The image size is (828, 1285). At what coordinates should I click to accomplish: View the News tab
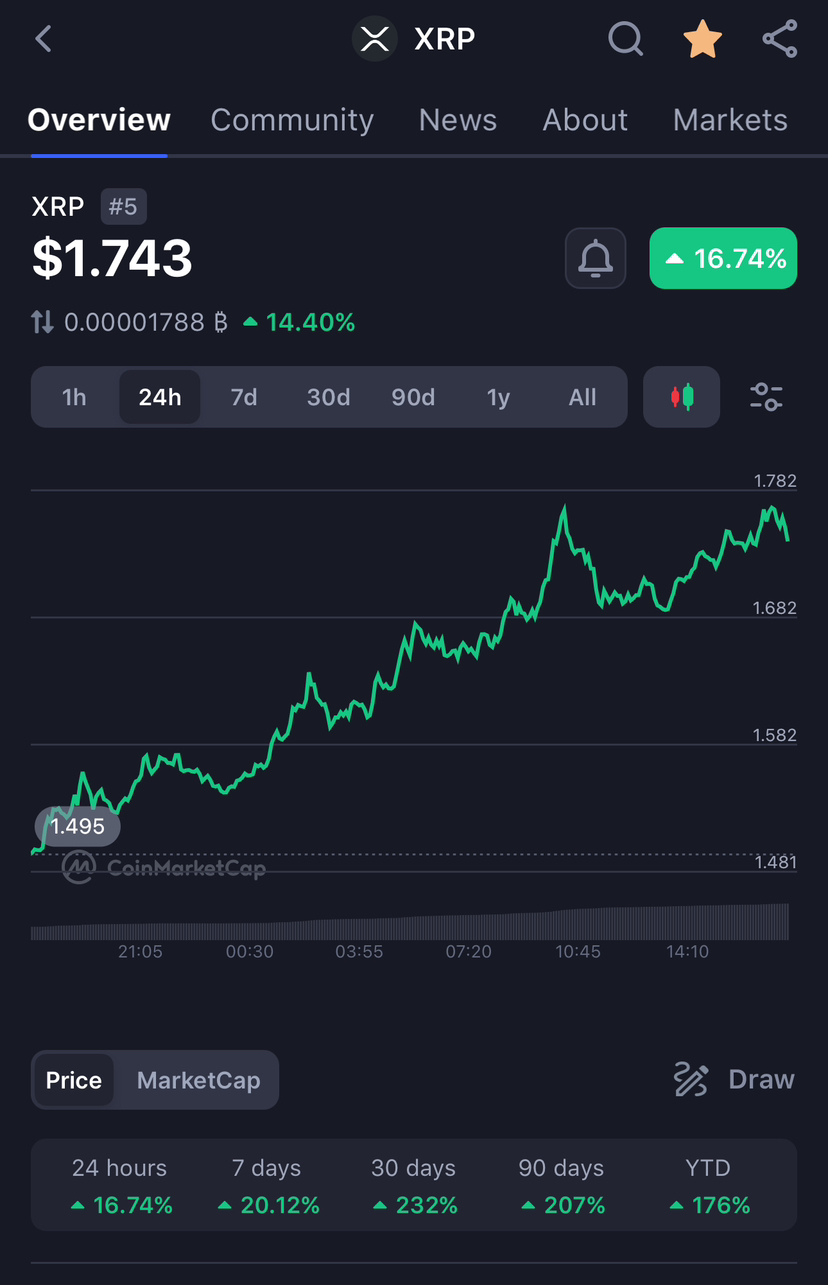point(457,120)
